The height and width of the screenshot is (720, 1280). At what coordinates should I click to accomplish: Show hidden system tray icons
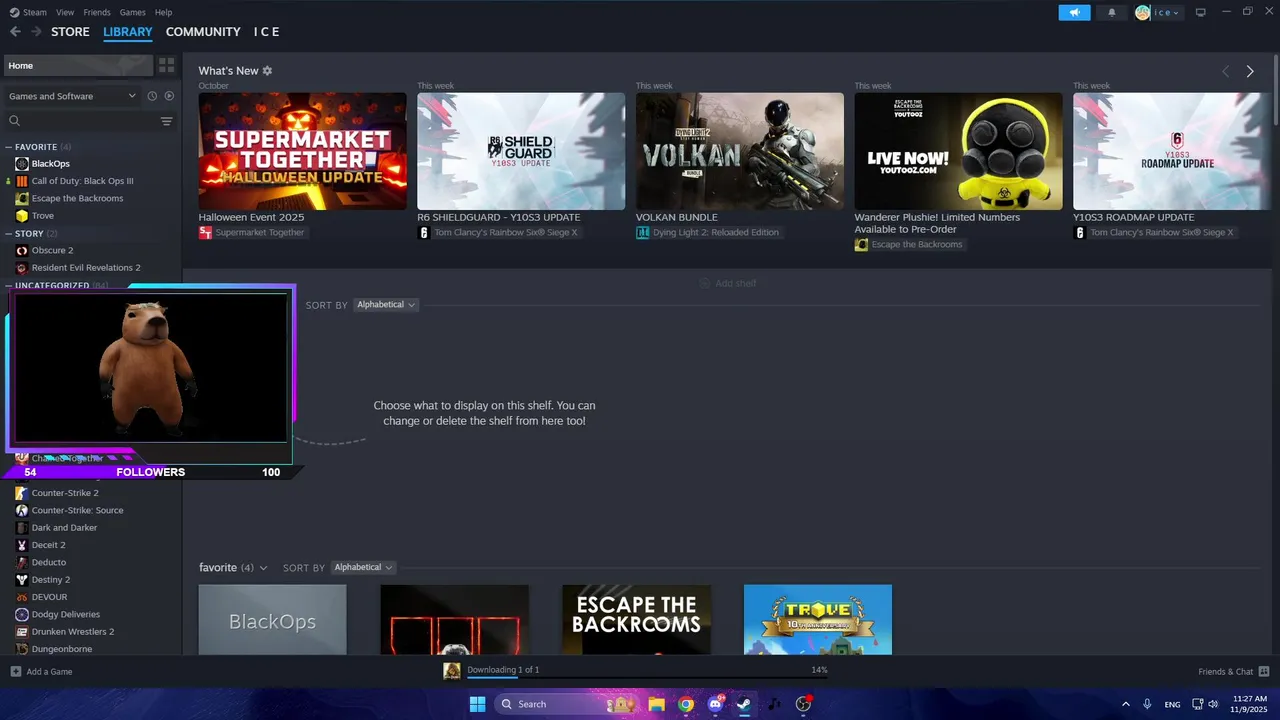pos(1126,704)
